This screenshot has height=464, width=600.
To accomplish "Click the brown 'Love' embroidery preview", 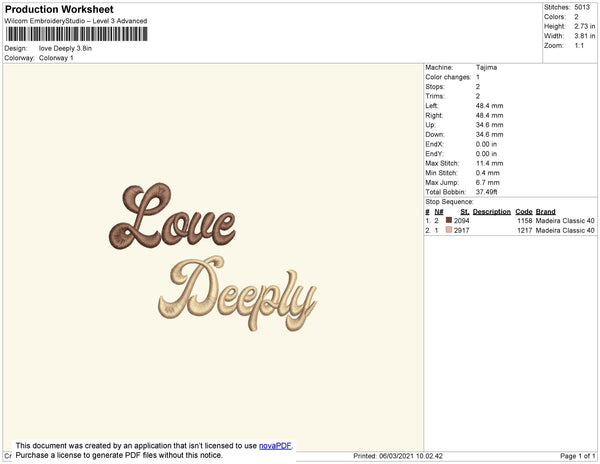I will coord(172,217).
